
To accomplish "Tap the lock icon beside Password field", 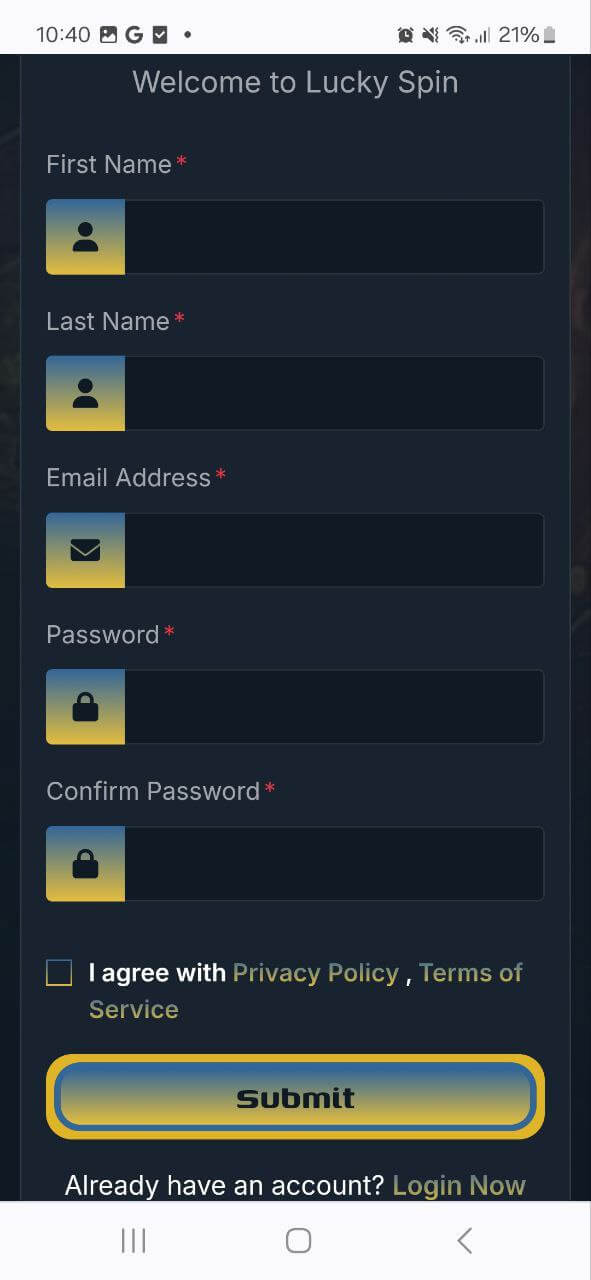I will click(85, 707).
